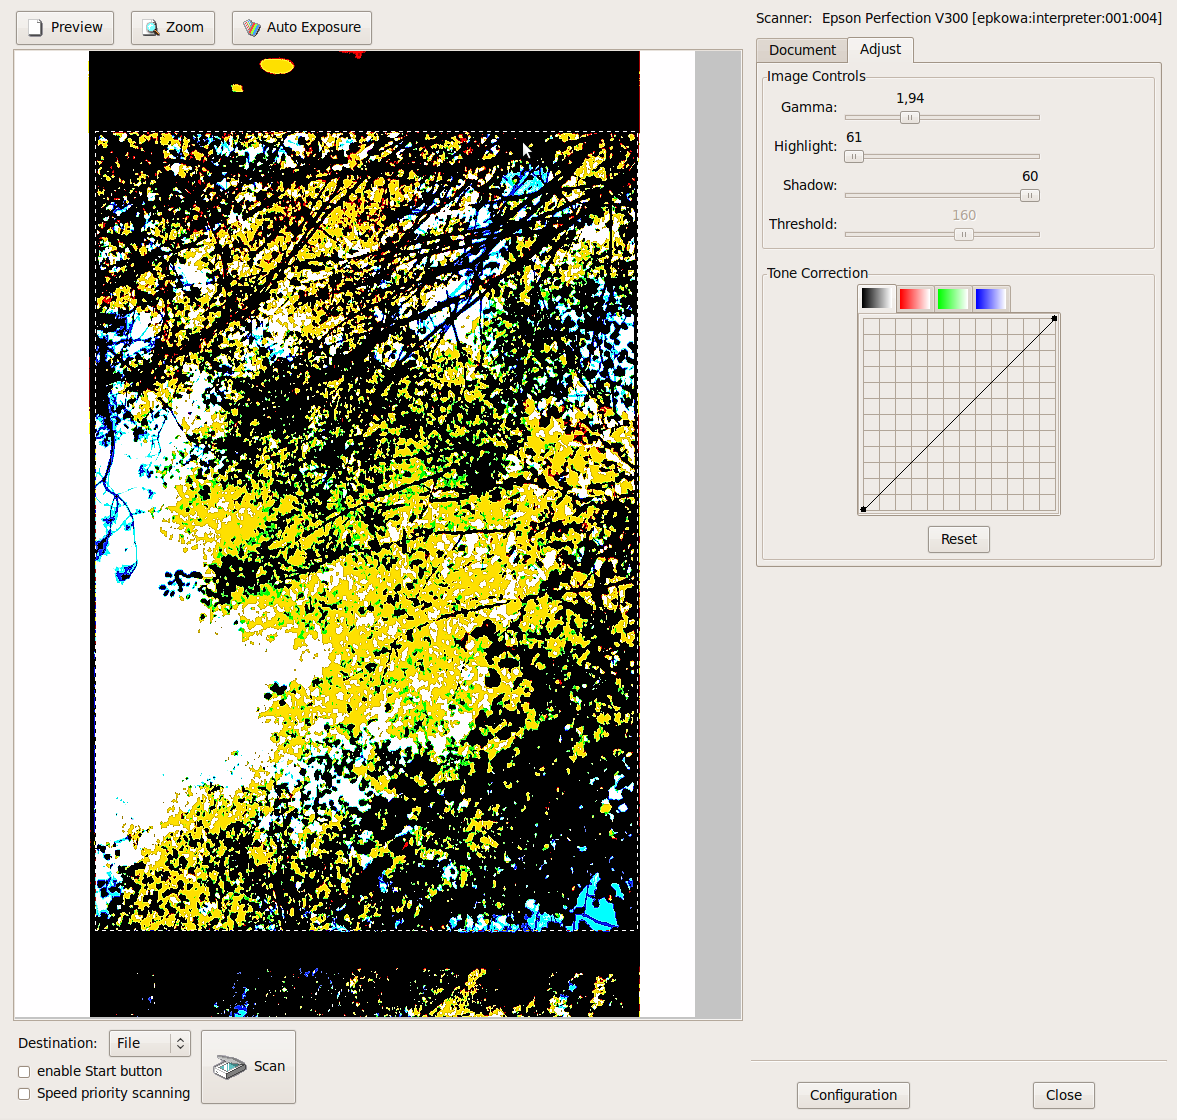Click the Image Controls label
The image size is (1177, 1120).
(x=816, y=77)
